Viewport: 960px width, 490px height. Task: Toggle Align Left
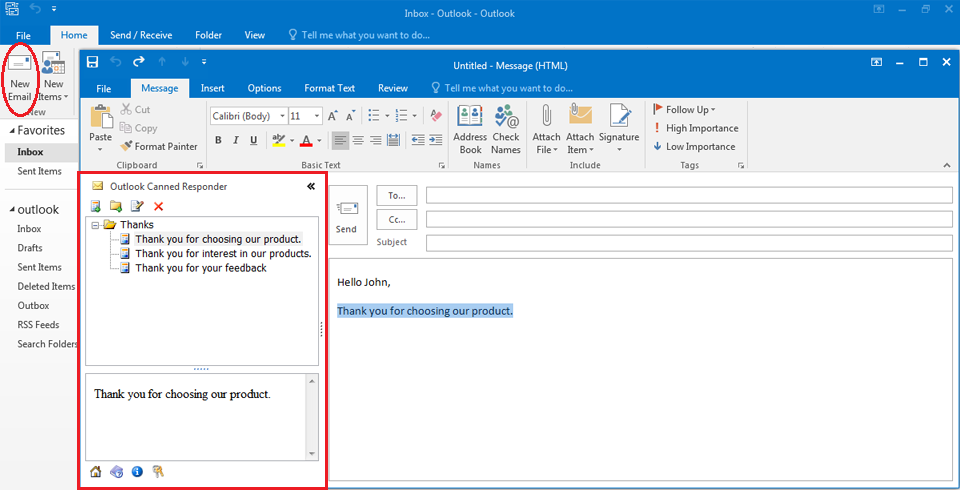(x=340, y=140)
